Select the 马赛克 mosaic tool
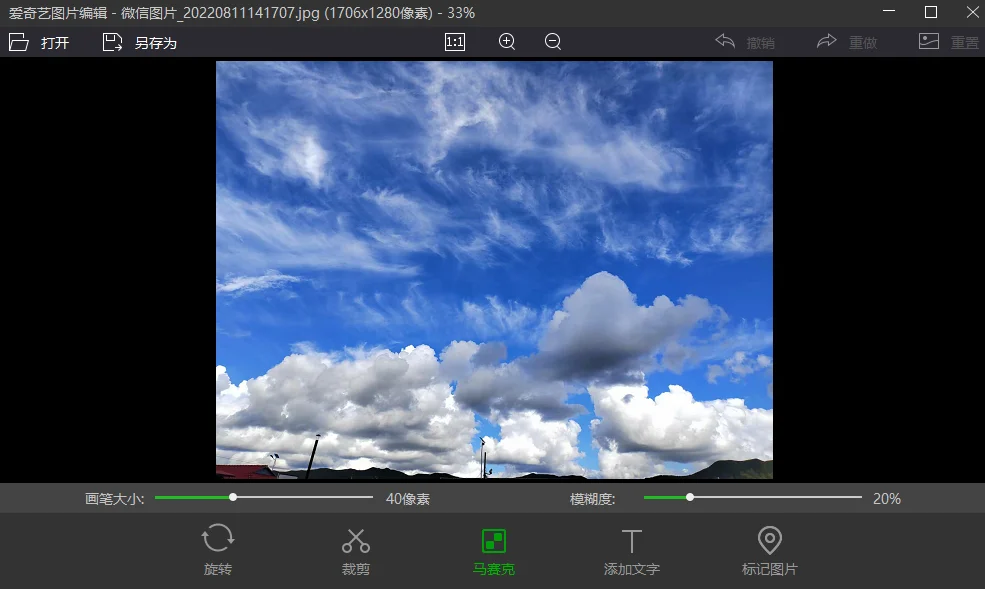 click(x=494, y=551)
